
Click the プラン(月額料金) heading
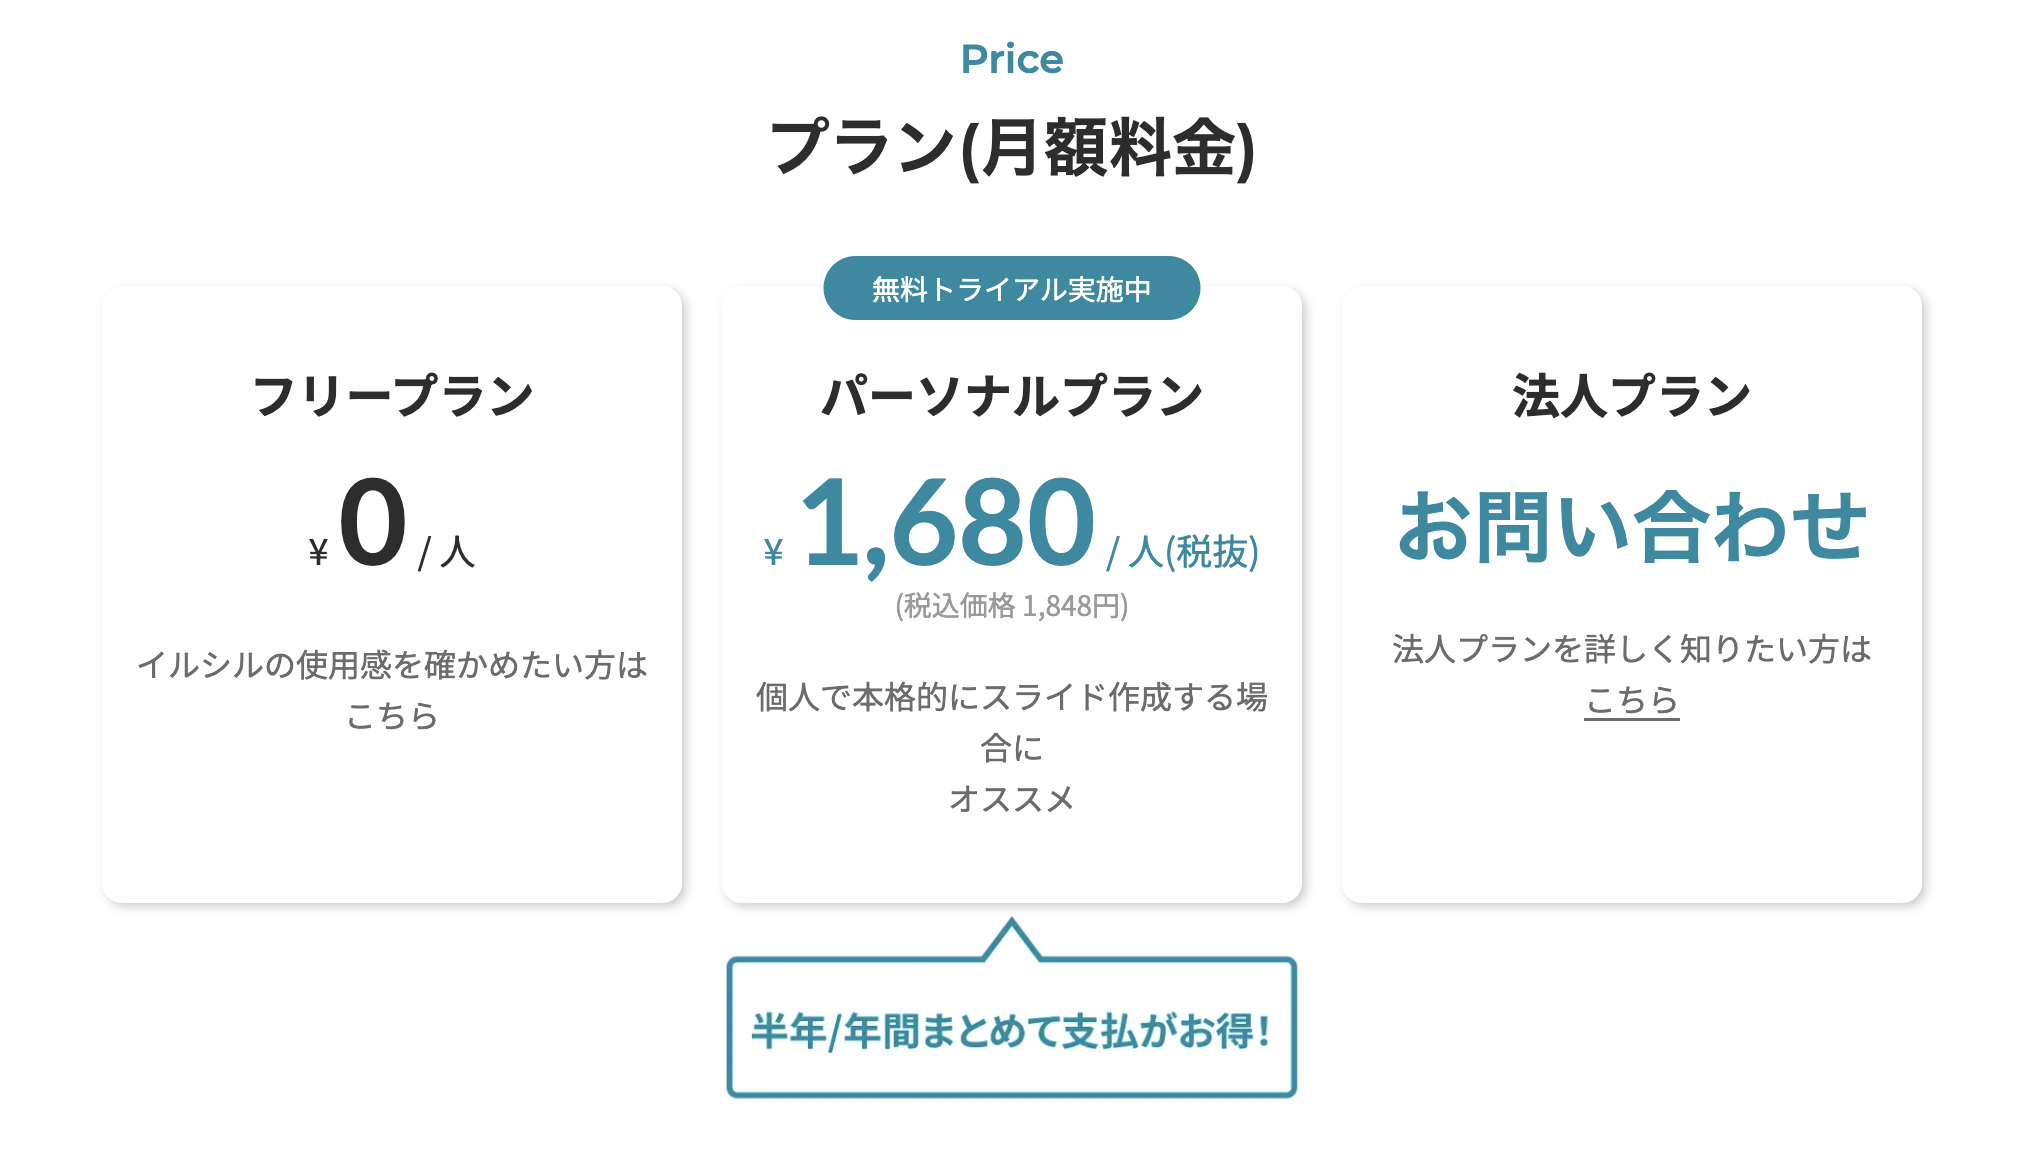coord(1010,145)
